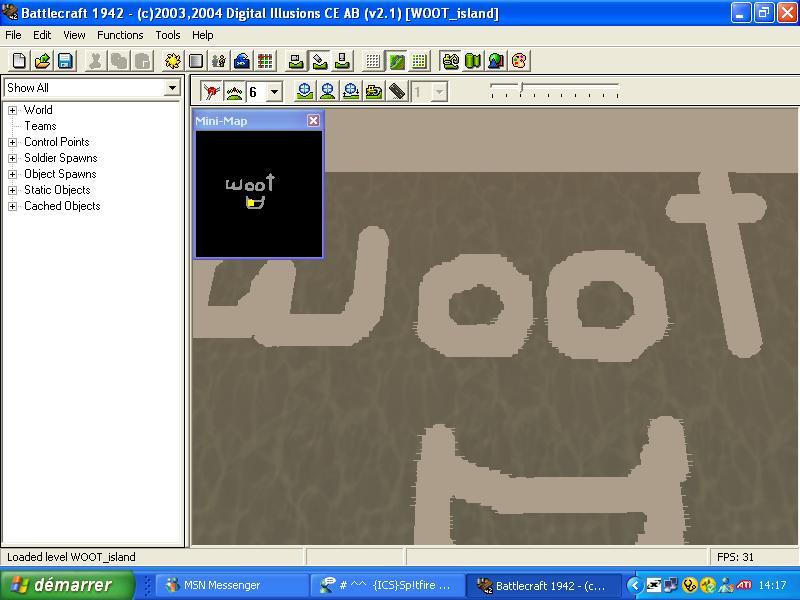800x600 pixels.
Task: Click the green folded map icon
Action: [x=473, y=61]
